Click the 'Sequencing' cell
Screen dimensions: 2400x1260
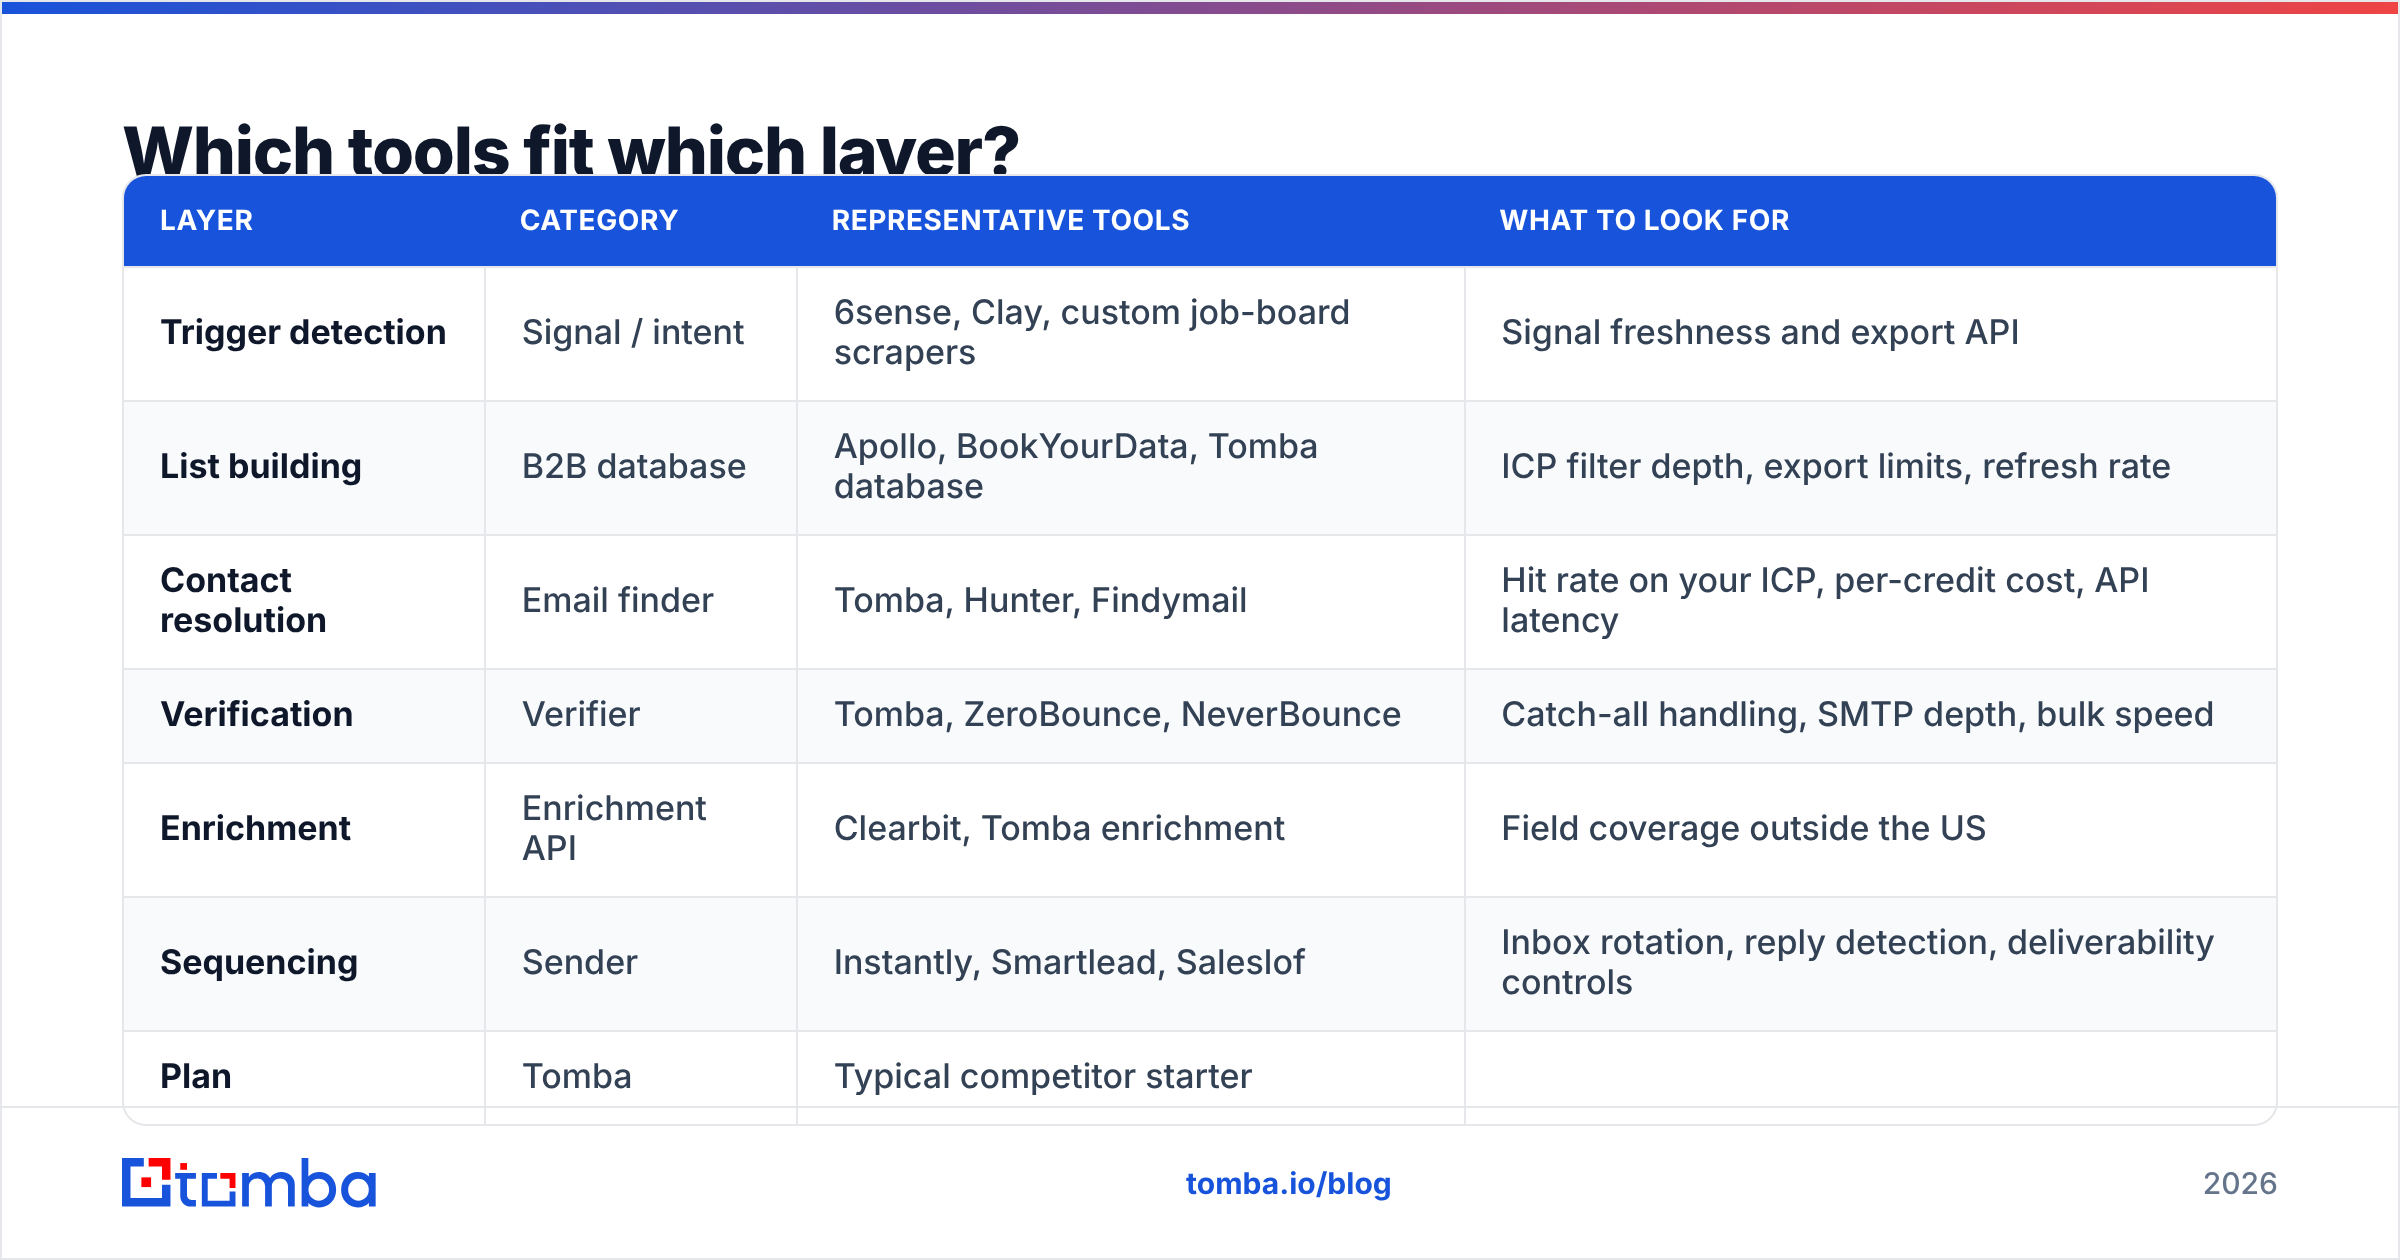(304, 963)
